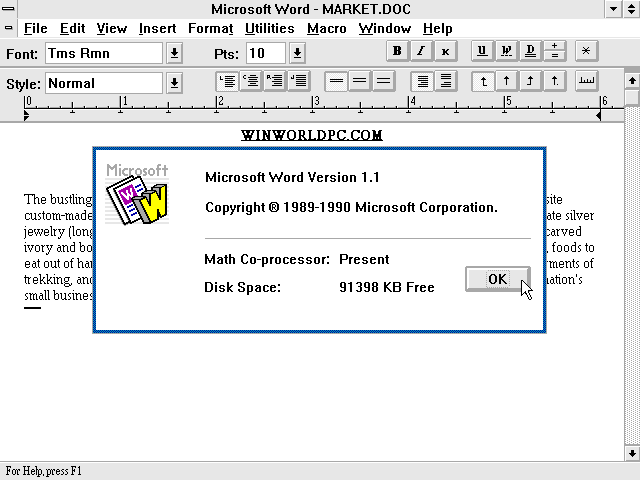The height and width of the screenshot is (480, 640).
Task: Toggle Word Underline (W) button
Action: click(x=507, y=51)
